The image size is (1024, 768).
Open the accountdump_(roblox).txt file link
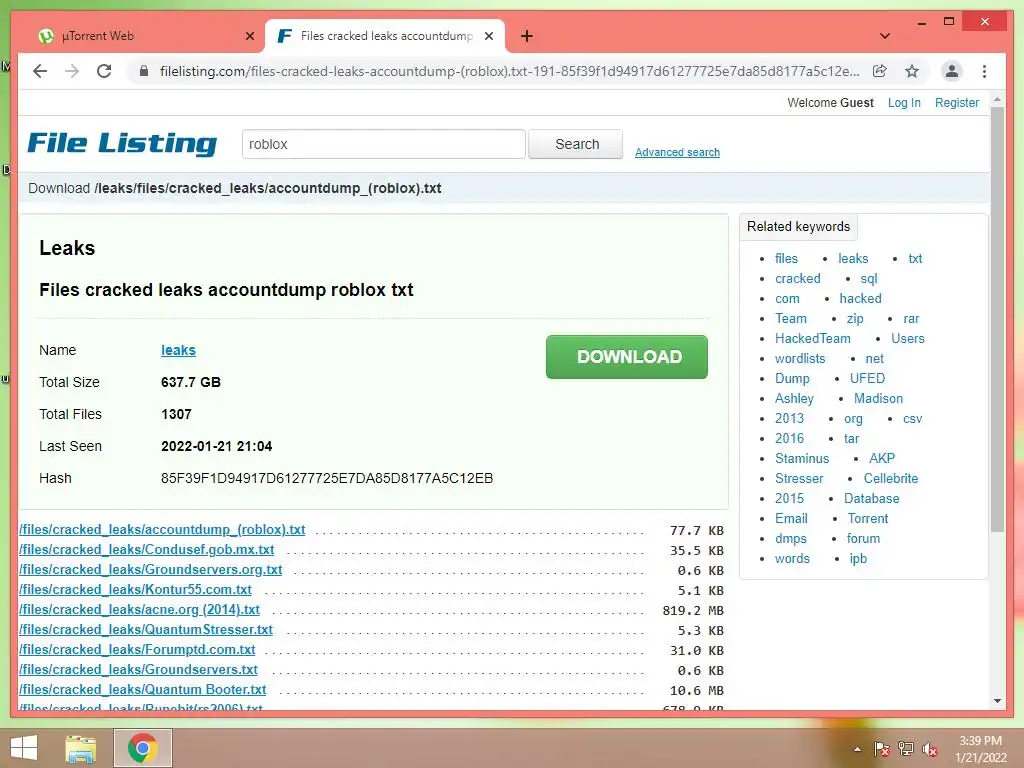pyautogui.click(x=162, y=530)
